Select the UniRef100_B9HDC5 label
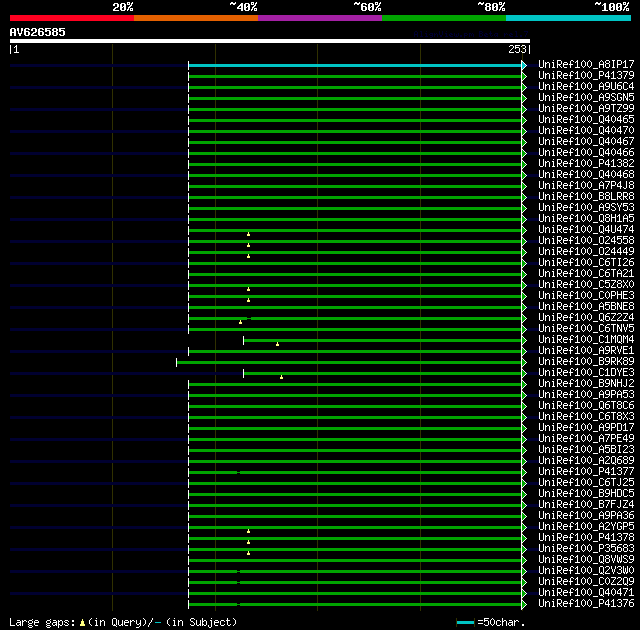The image size is (640, 630). pyautogui.click(x=586, y=494)
